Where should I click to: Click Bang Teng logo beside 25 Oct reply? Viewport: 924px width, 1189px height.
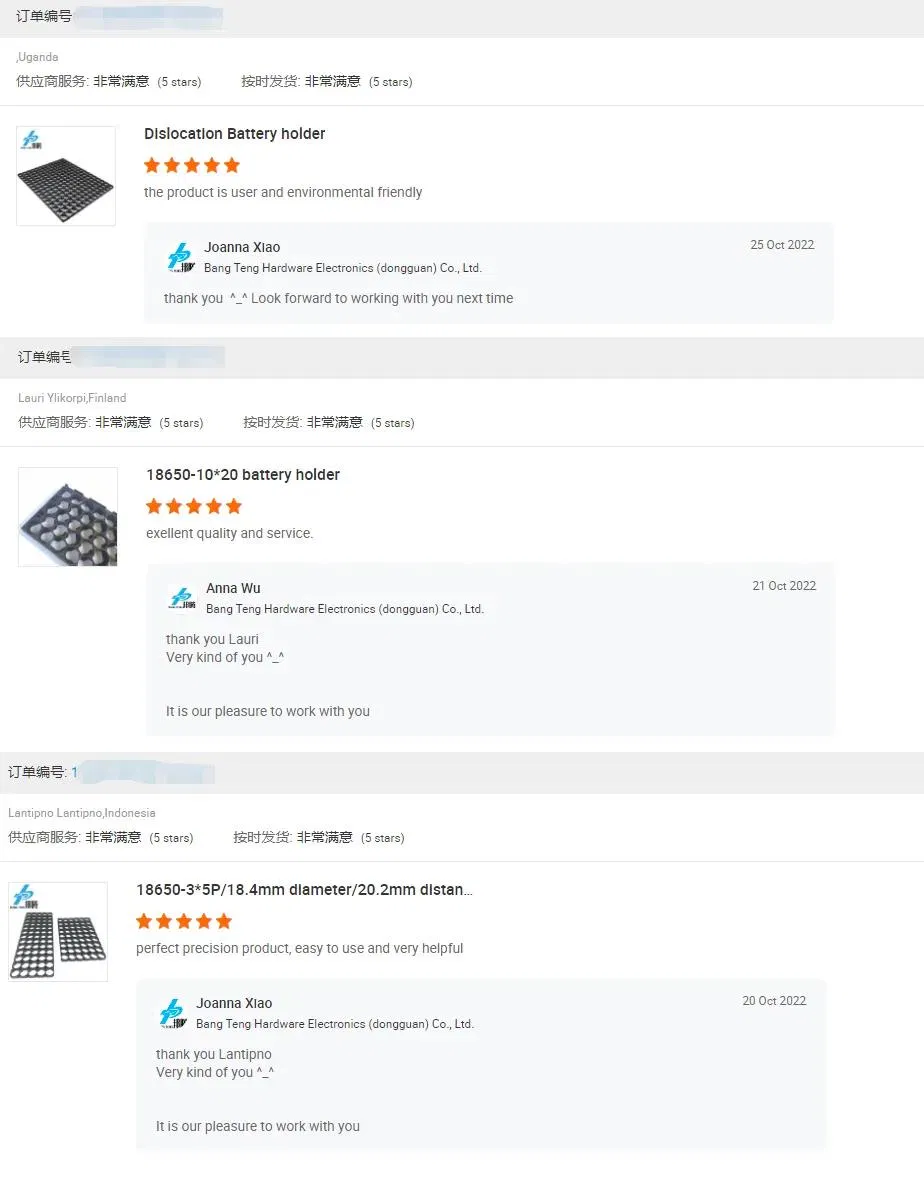click(x=180, y=258)
